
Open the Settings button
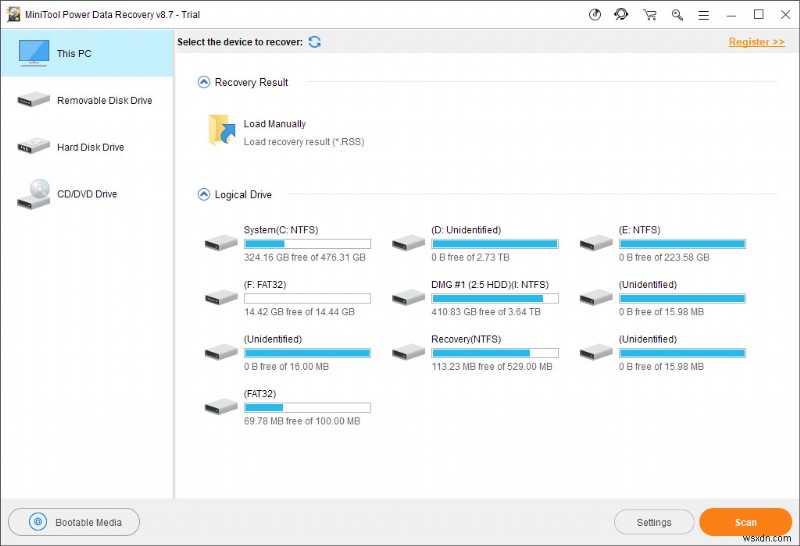tap(654, 522)
